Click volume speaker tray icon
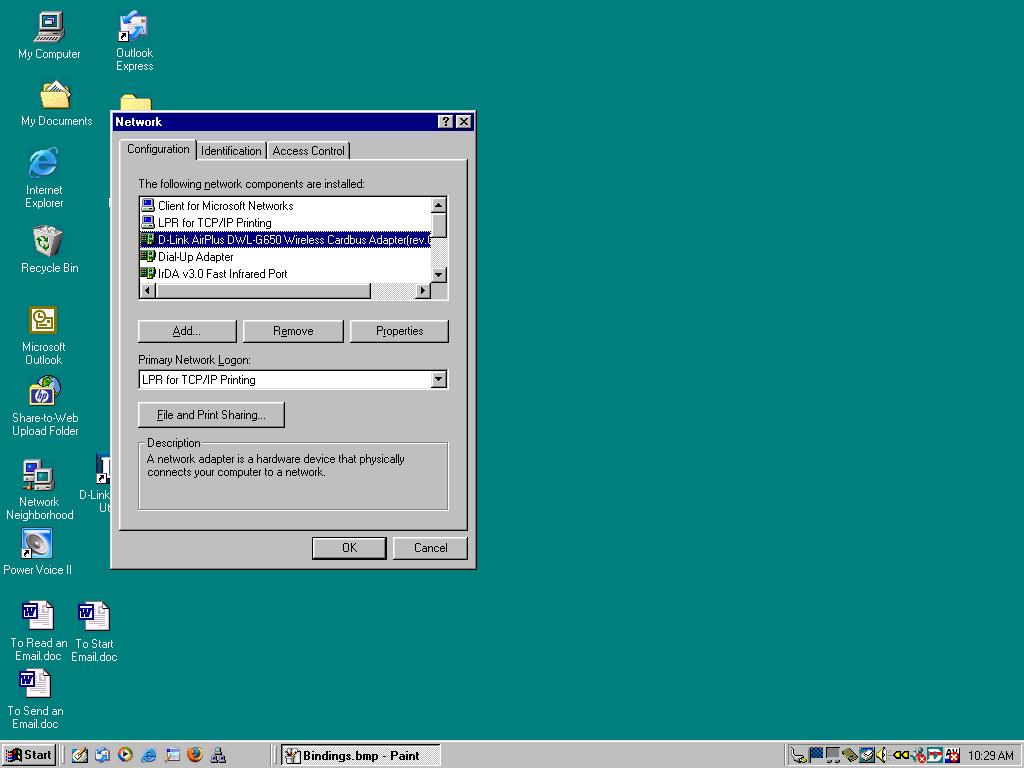This screenshot has height=768, width=1024. click(x=881, y=755)
